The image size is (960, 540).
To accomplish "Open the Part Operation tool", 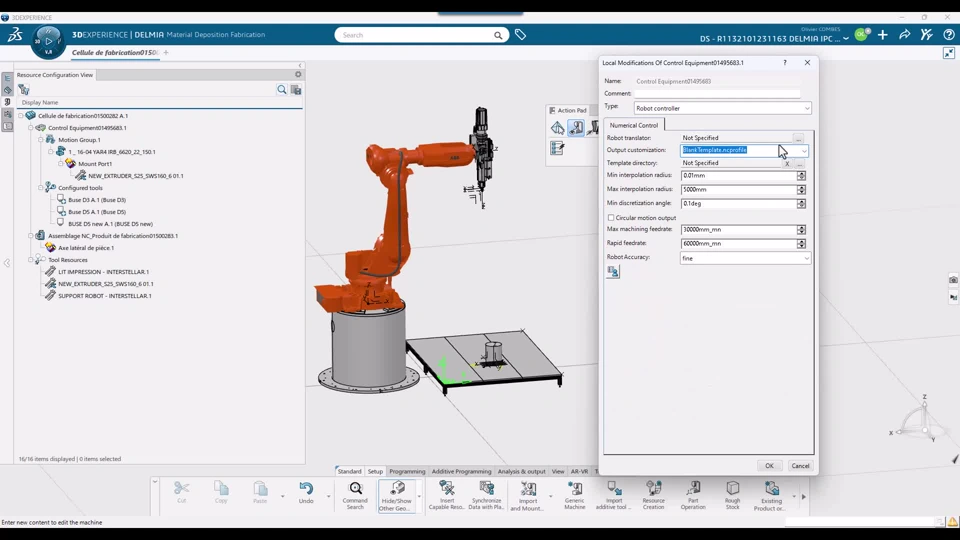I will click(x=693, y=489).
